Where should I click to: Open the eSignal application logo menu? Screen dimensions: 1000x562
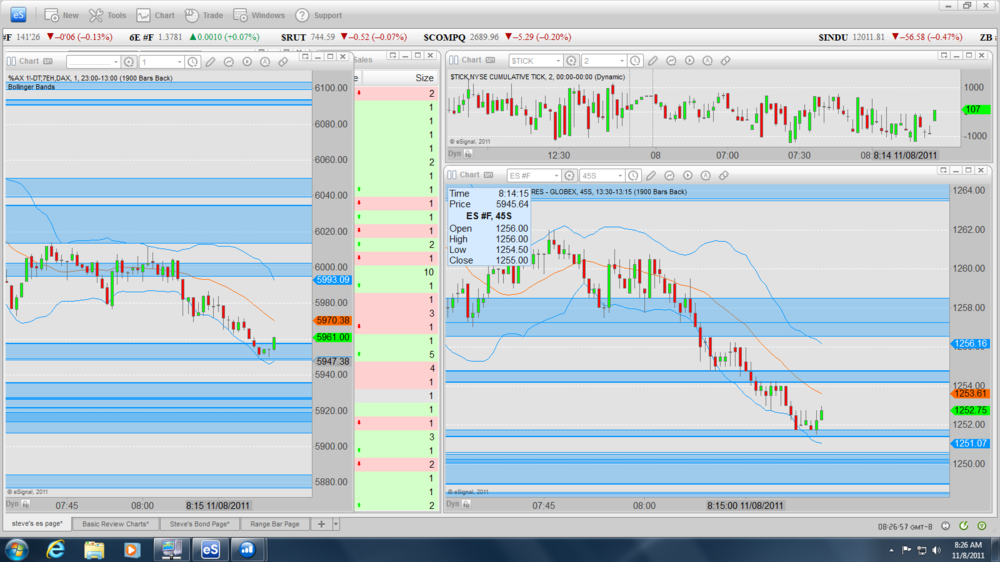[18, 15]
